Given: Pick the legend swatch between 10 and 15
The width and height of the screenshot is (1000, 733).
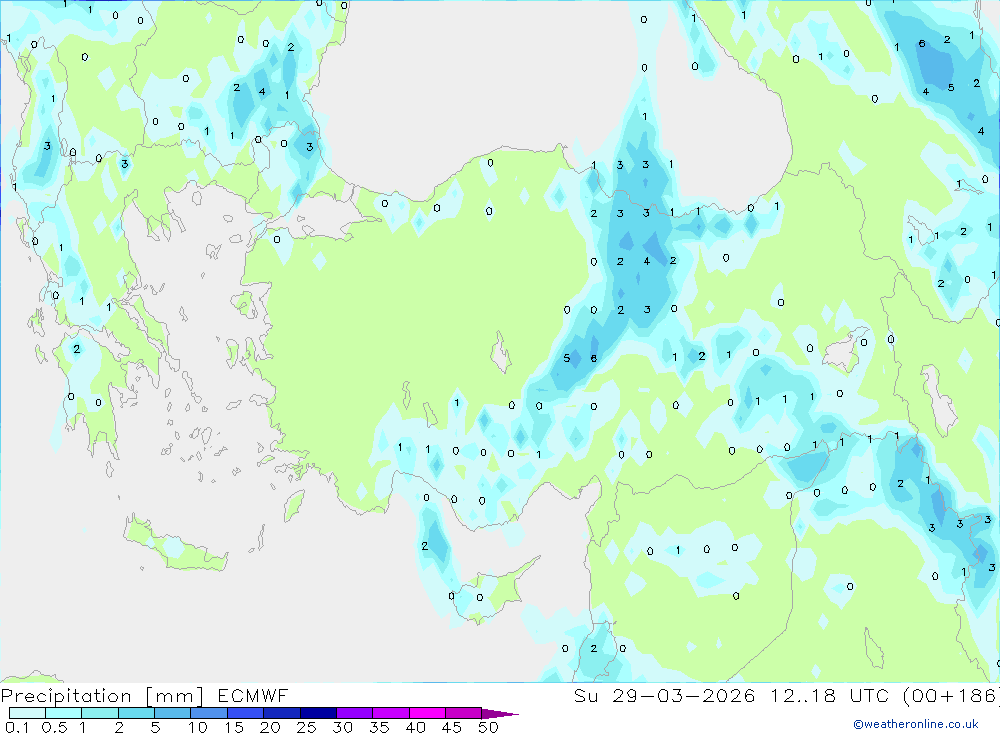Looking at the screenshot, I should click(209, 713).
